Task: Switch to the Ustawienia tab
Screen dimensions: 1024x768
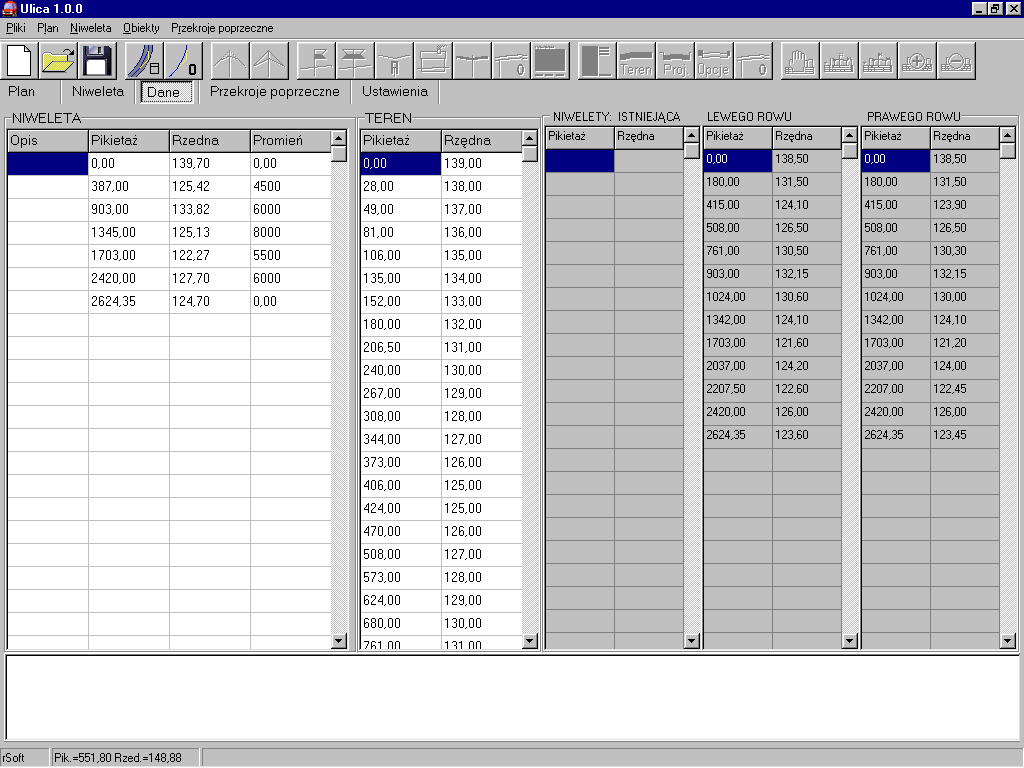Action: click(x=394, y=91)
